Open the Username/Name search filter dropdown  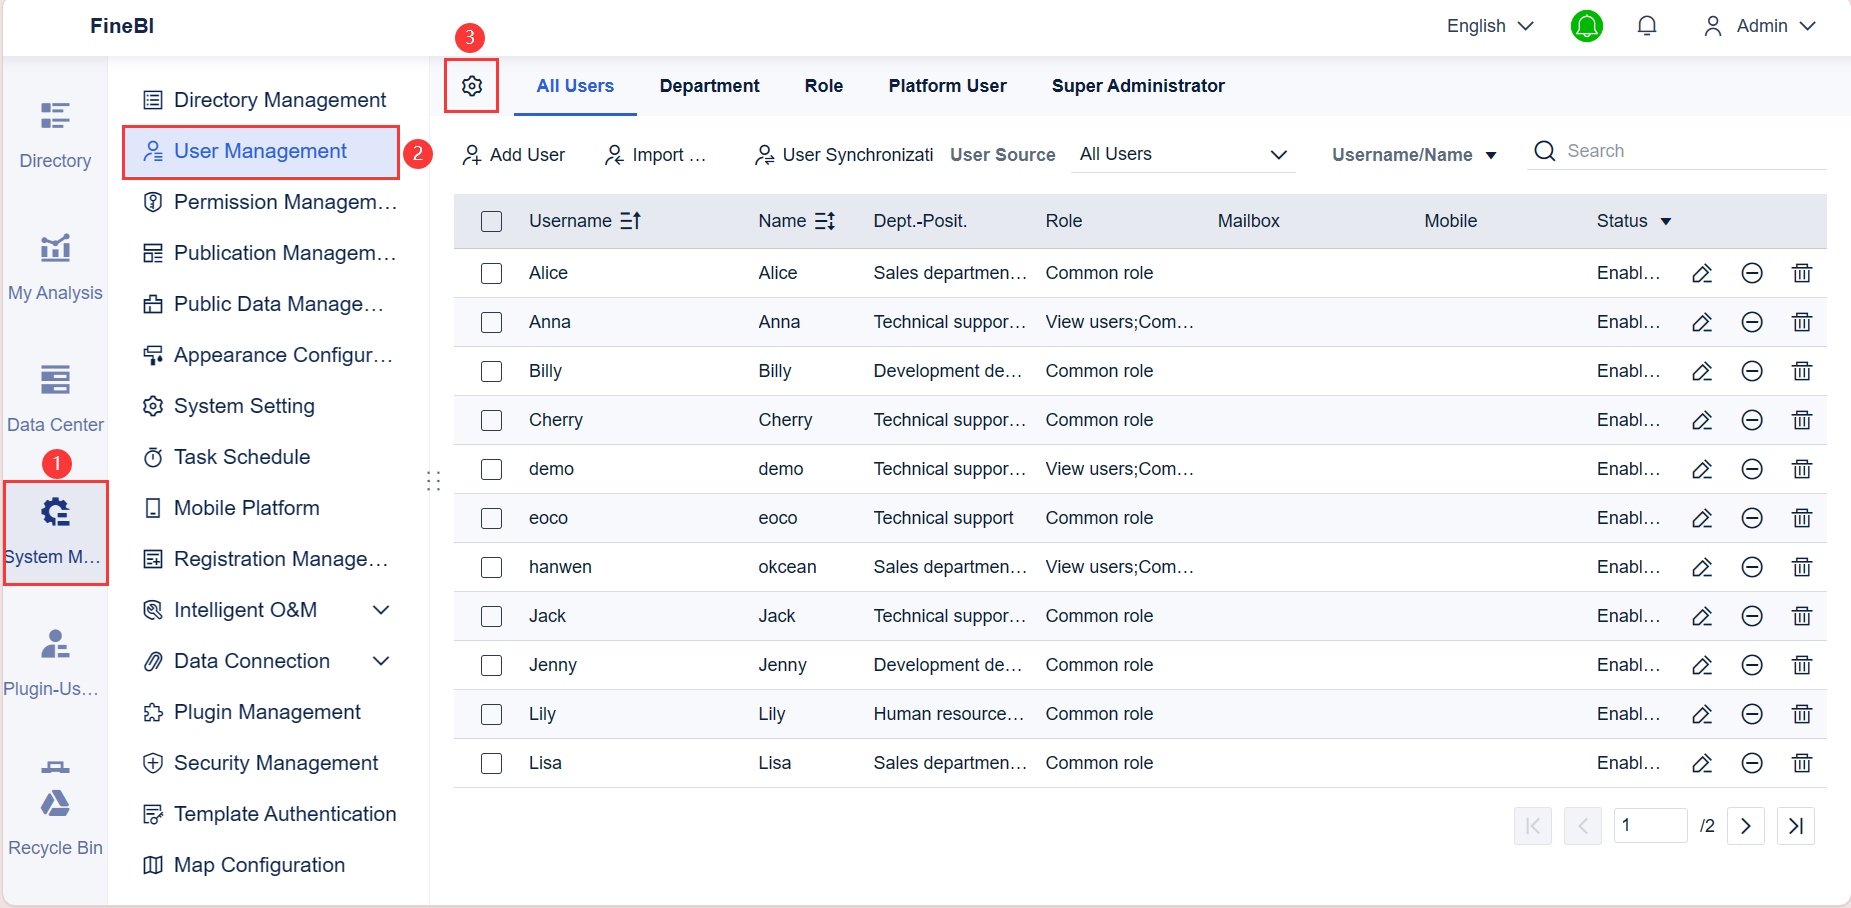[1411, 153]
